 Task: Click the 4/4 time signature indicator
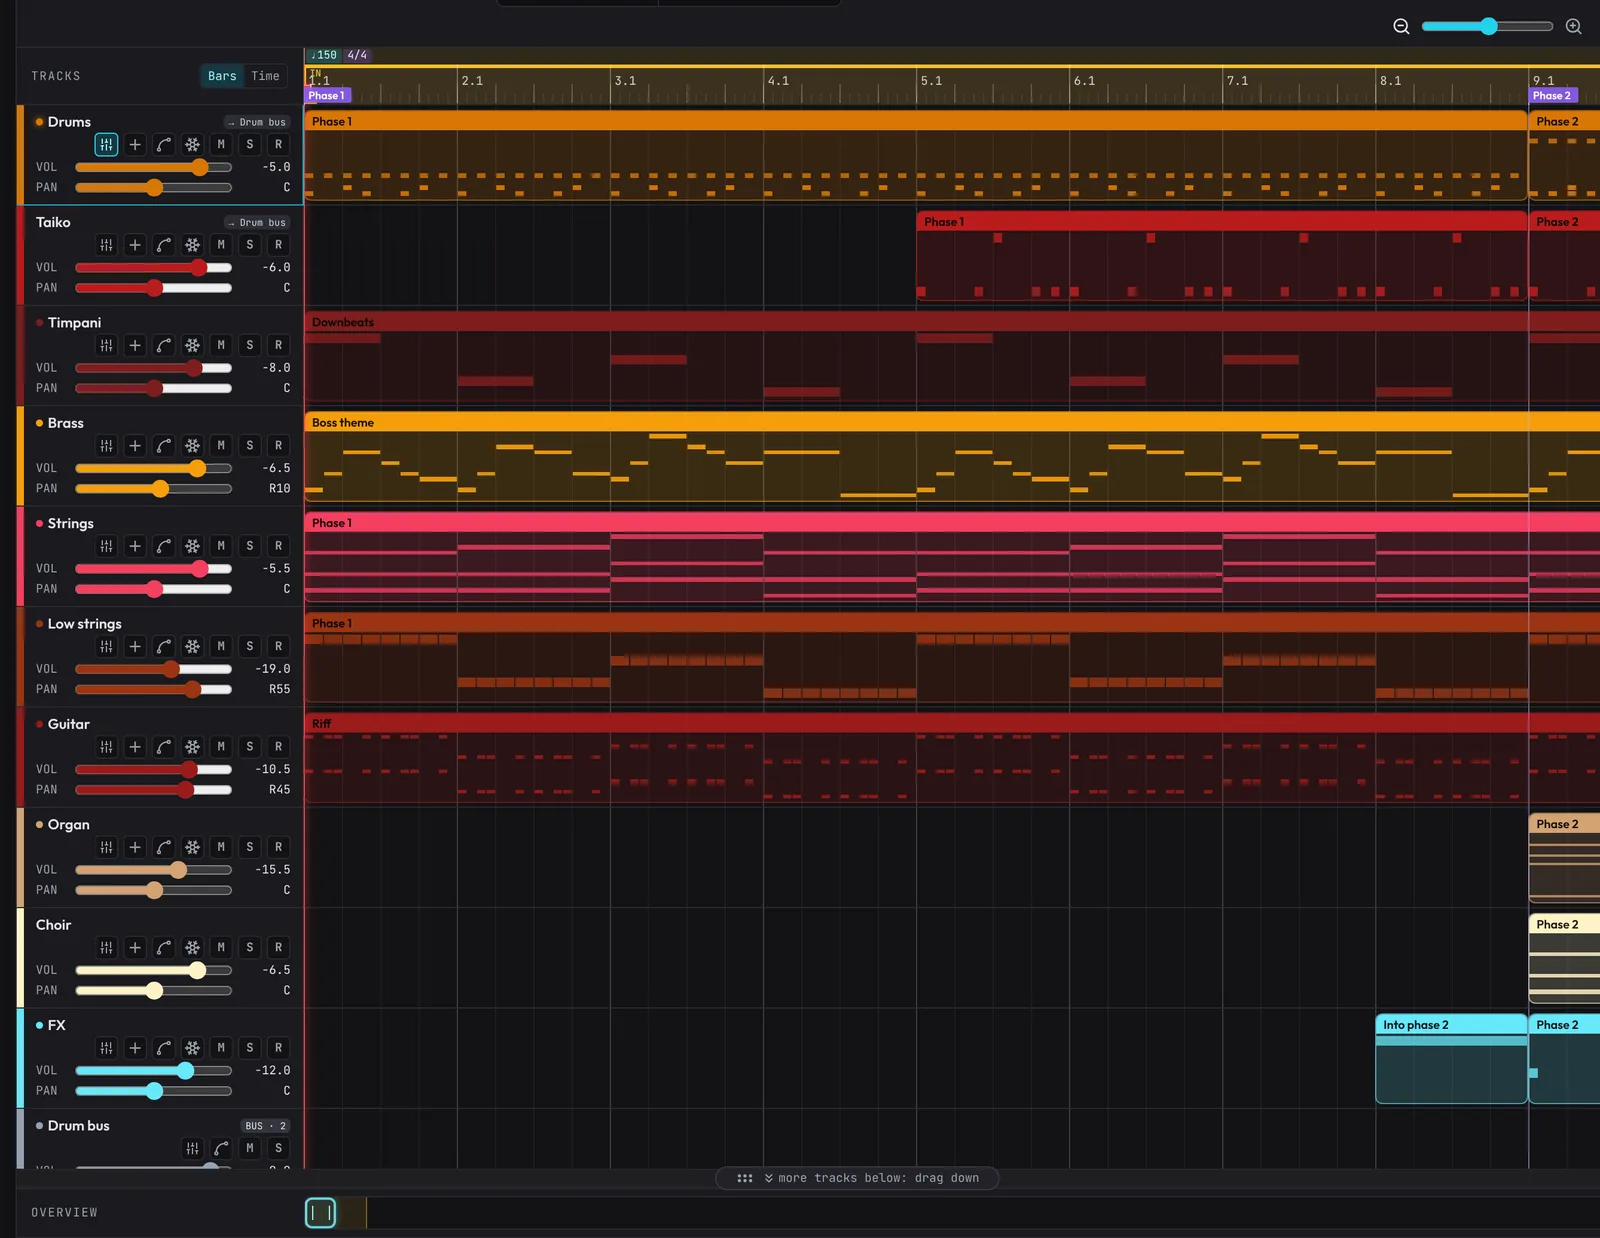click(357, 55)
